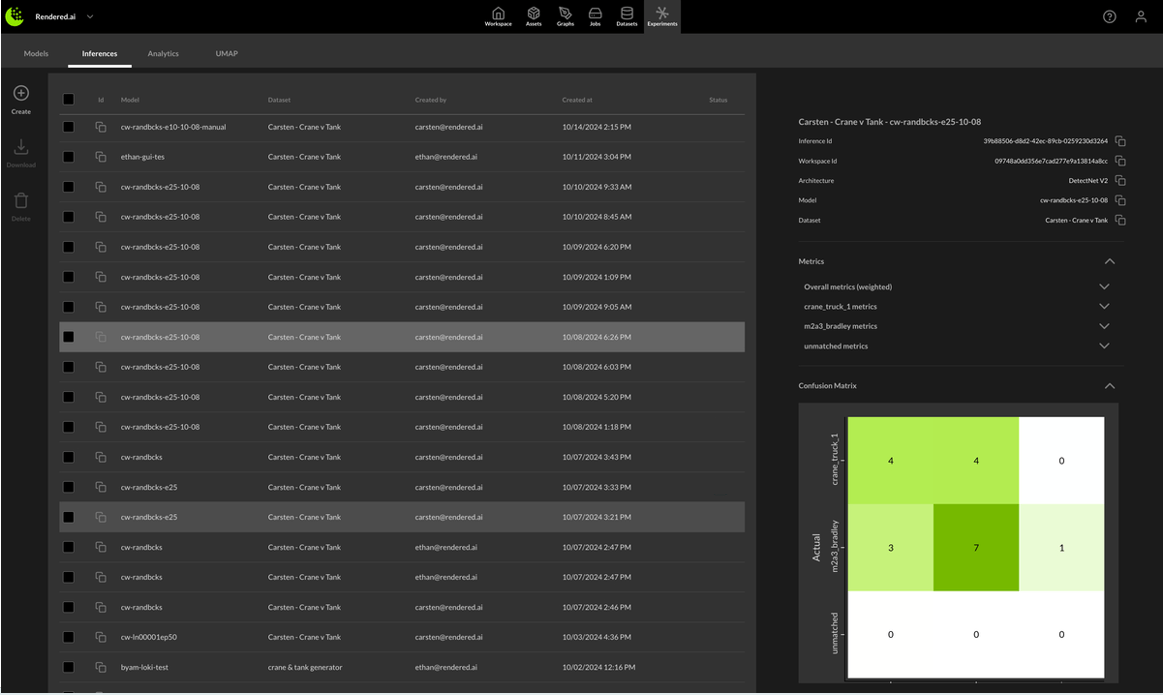
Task: Open the Help question mark icon
Action: click(1109, 16)
